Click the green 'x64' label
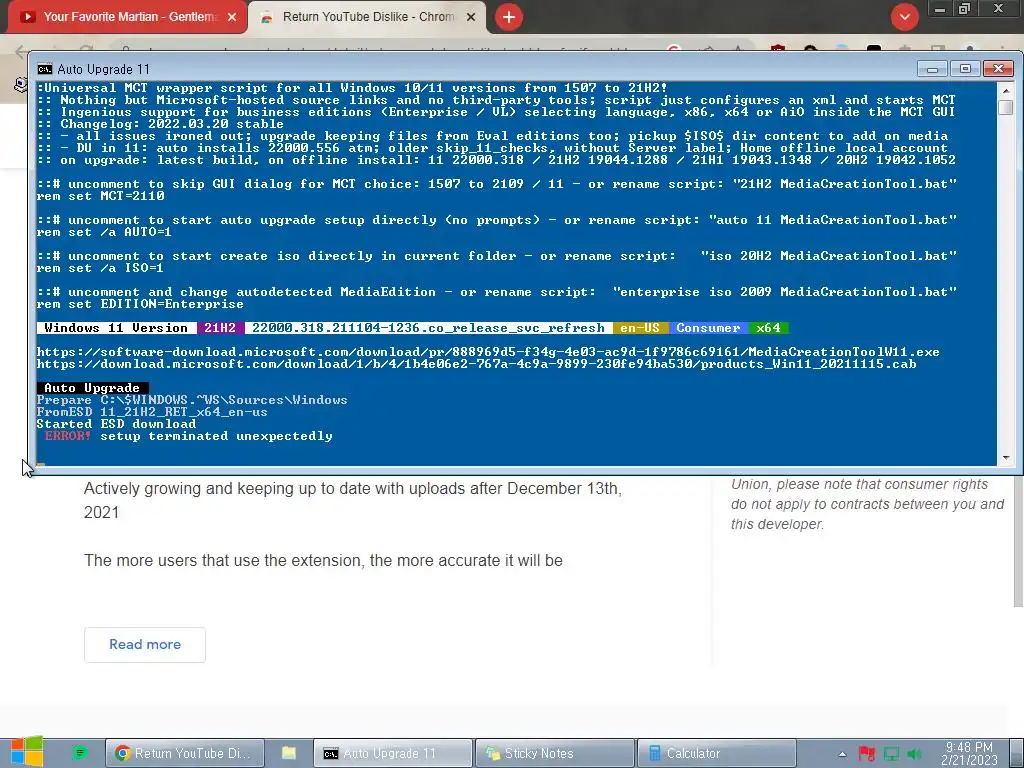Image resolution: width=1024 pixels, height=768 pixels. [x=768, y=328]
